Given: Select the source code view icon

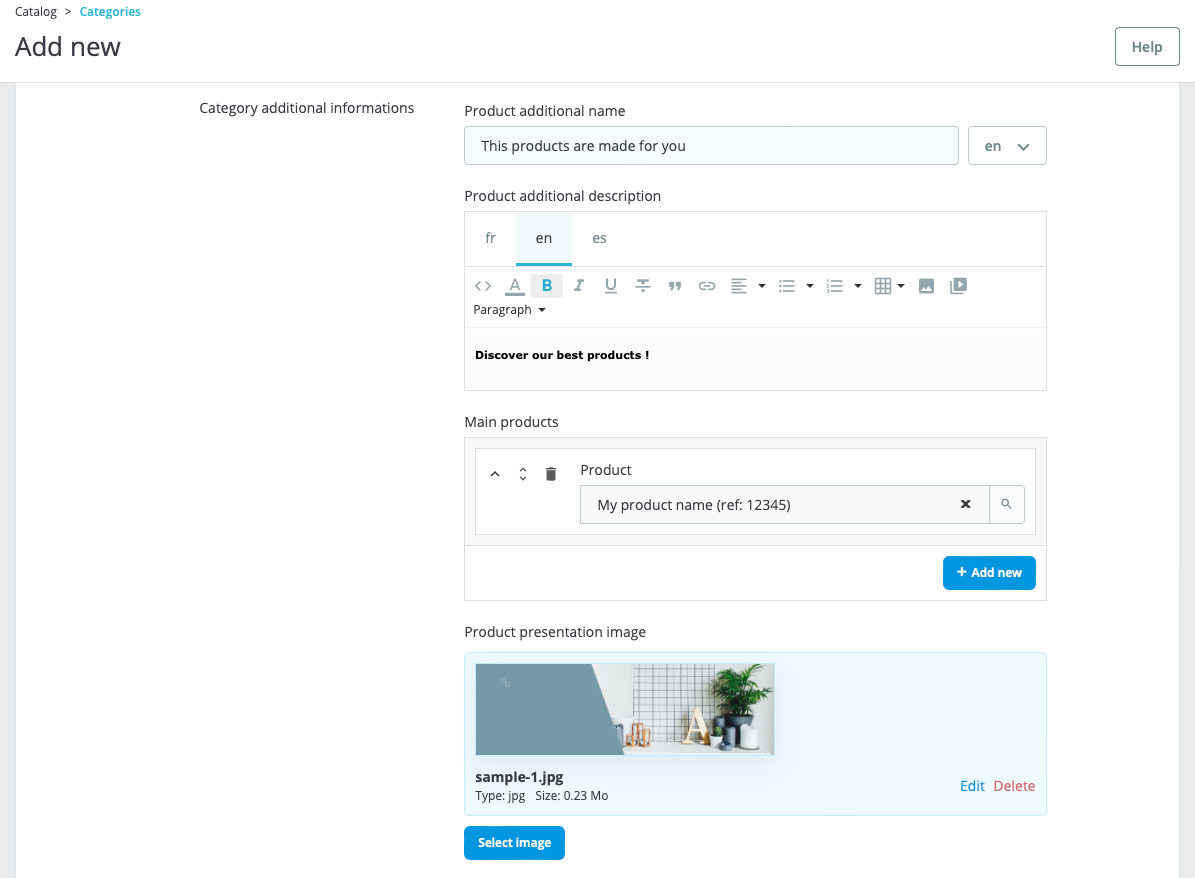Looking at the screenshot, I should click(x=483, y=285).
